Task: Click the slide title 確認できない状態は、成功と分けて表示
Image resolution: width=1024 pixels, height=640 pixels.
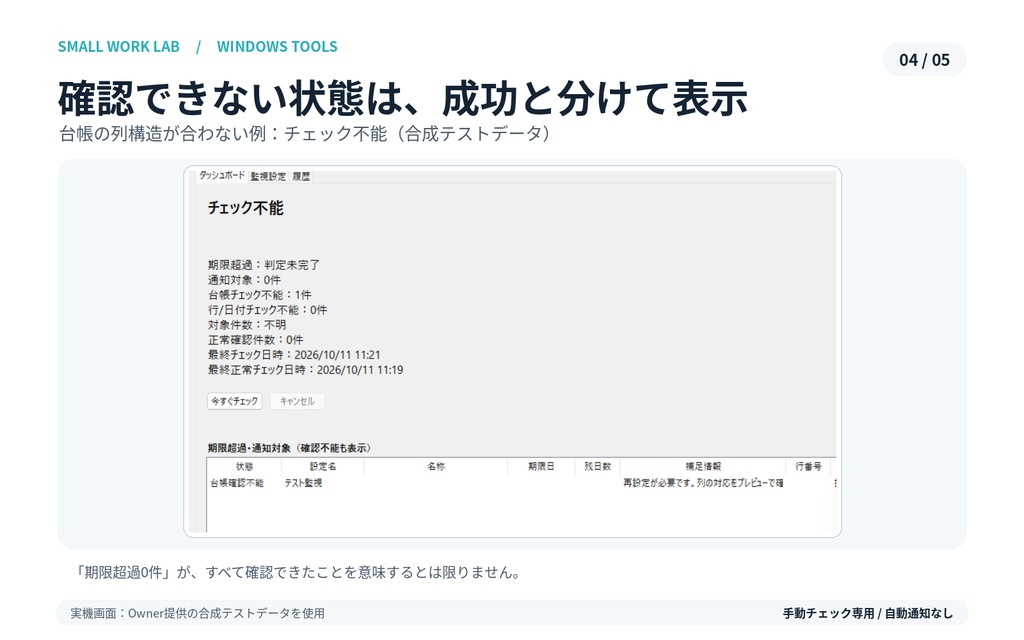Action: pyautogui.click(x=402, y=99)
